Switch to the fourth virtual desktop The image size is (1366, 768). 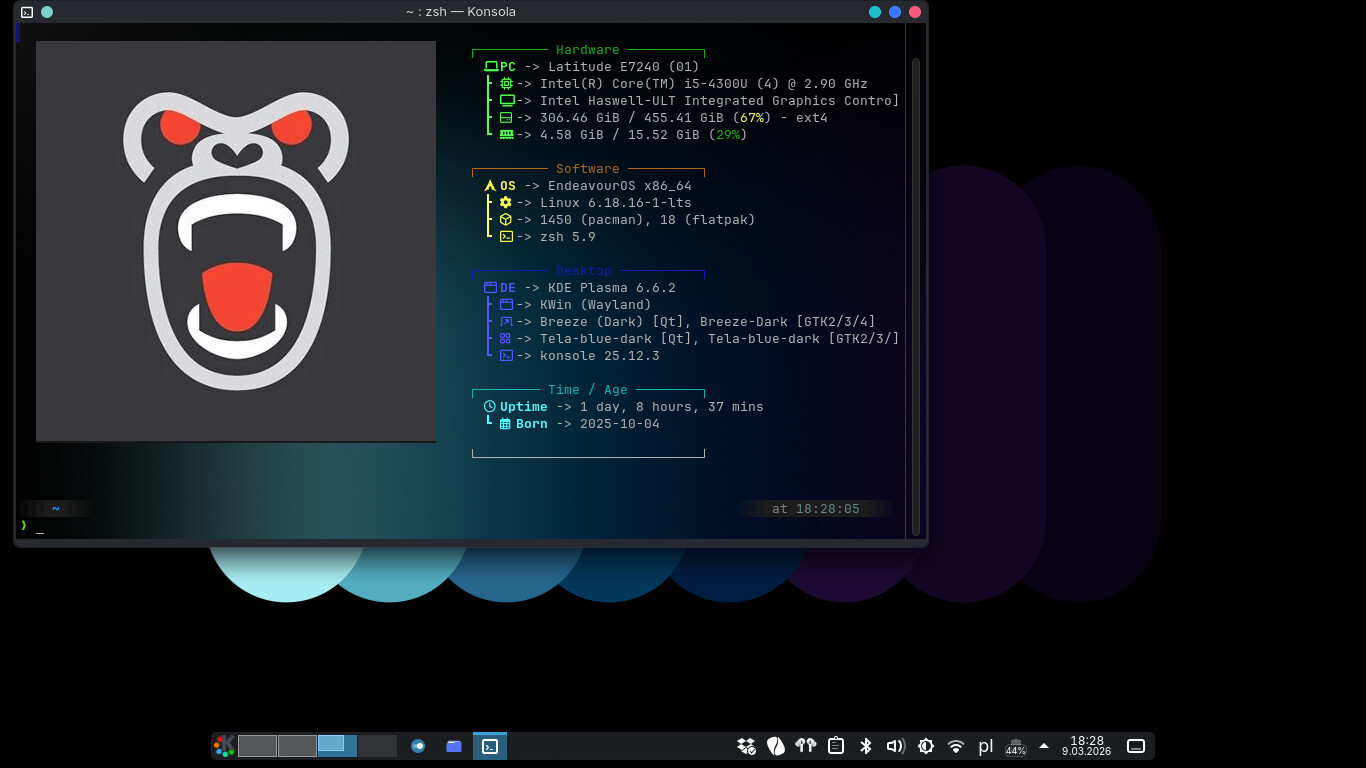point(377,746)
